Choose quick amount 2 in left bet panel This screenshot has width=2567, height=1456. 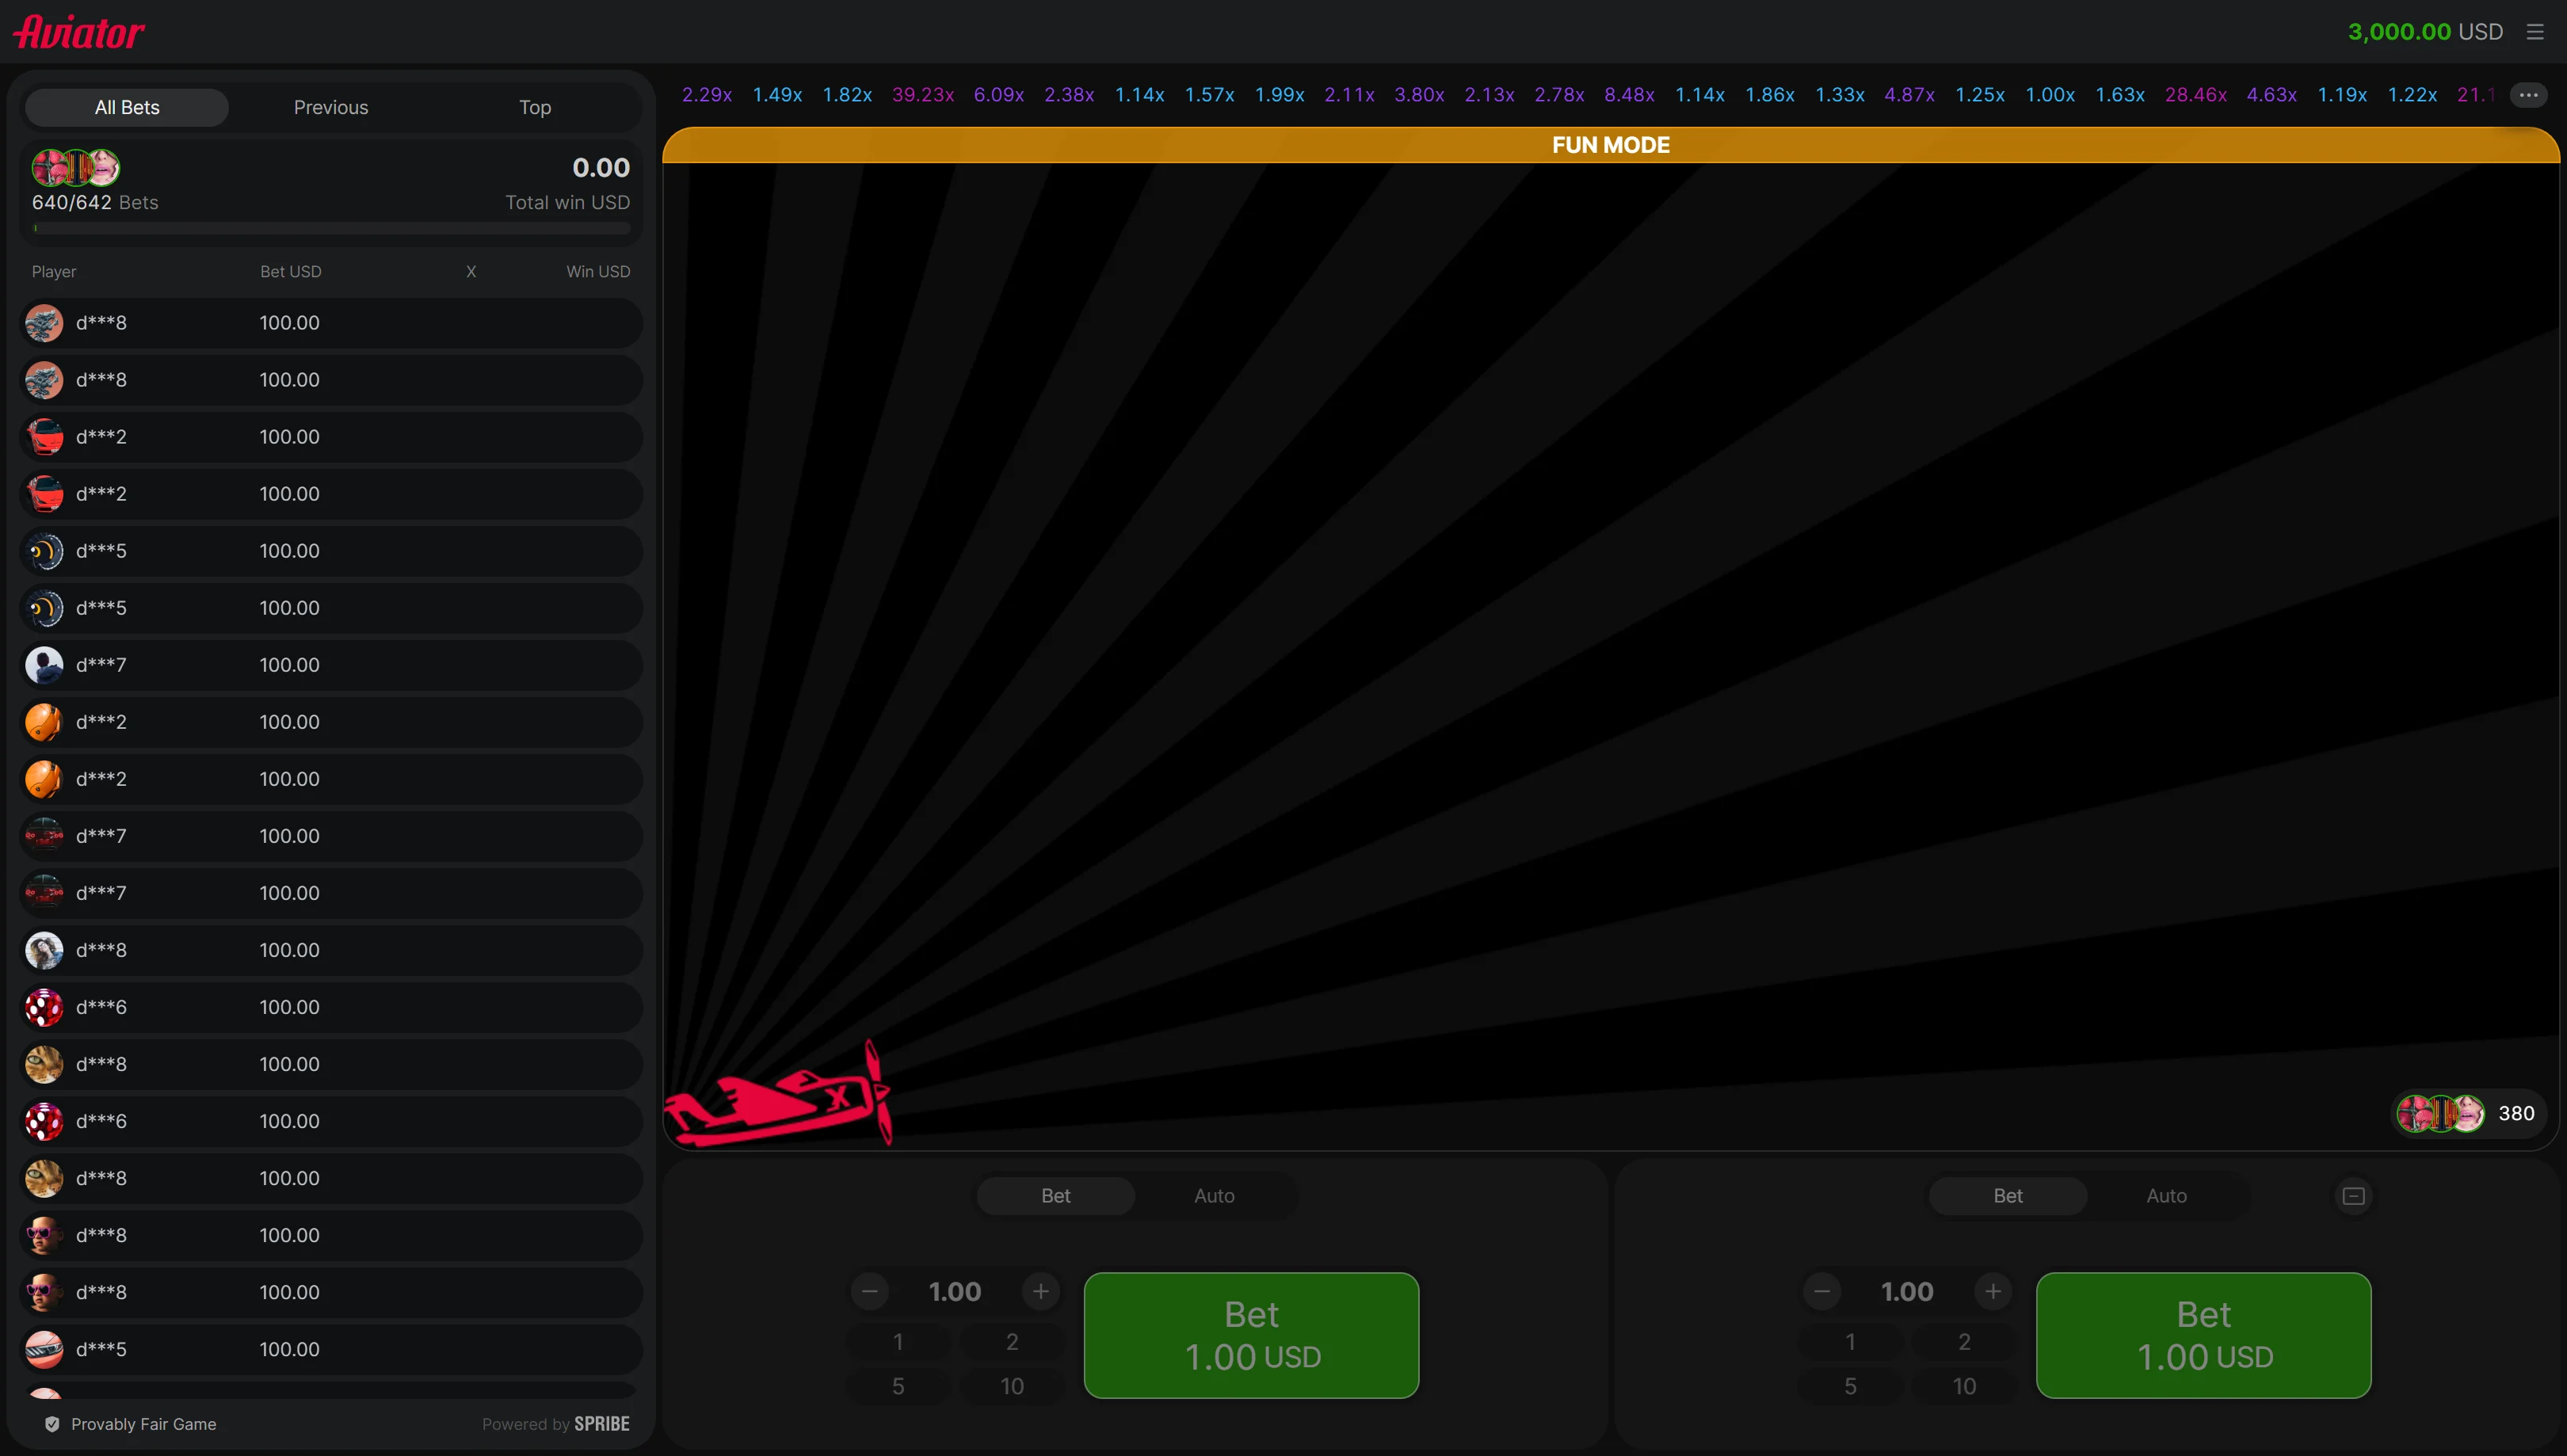tap(1012, 1342)
